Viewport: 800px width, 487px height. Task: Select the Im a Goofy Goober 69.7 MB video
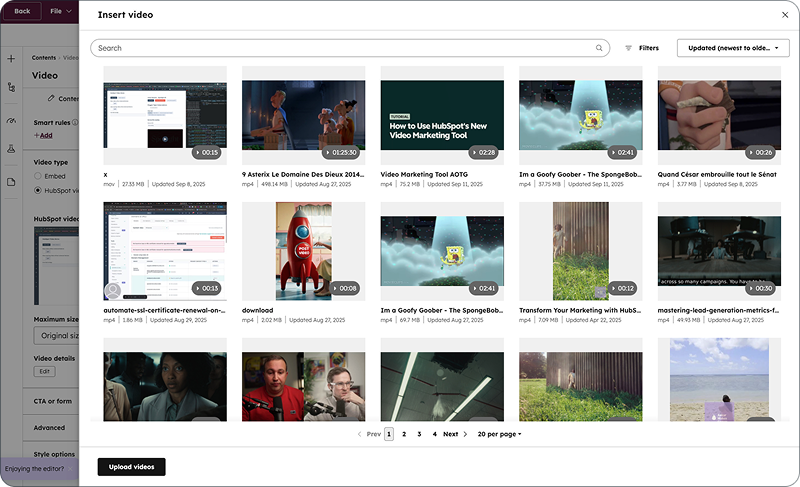(x=442, y=251)
